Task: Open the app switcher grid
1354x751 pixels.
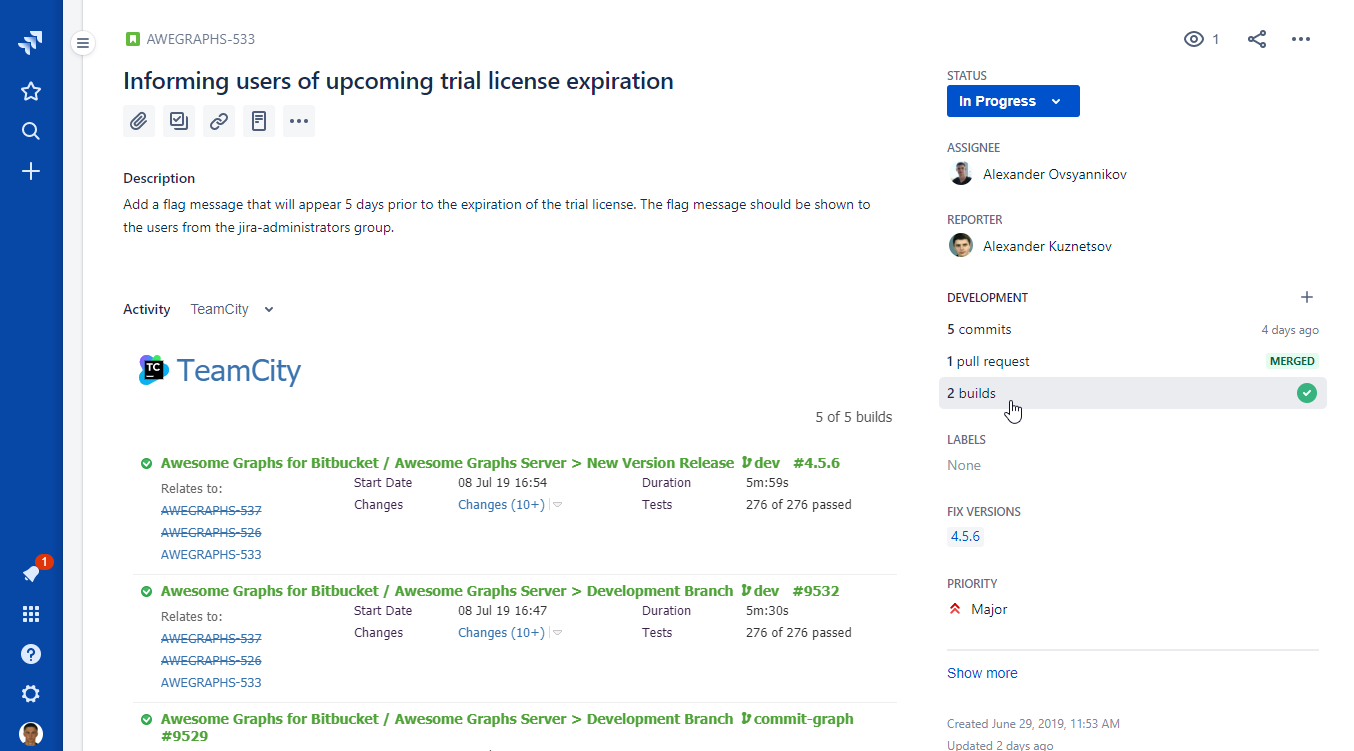Action: tap(31, 614)
